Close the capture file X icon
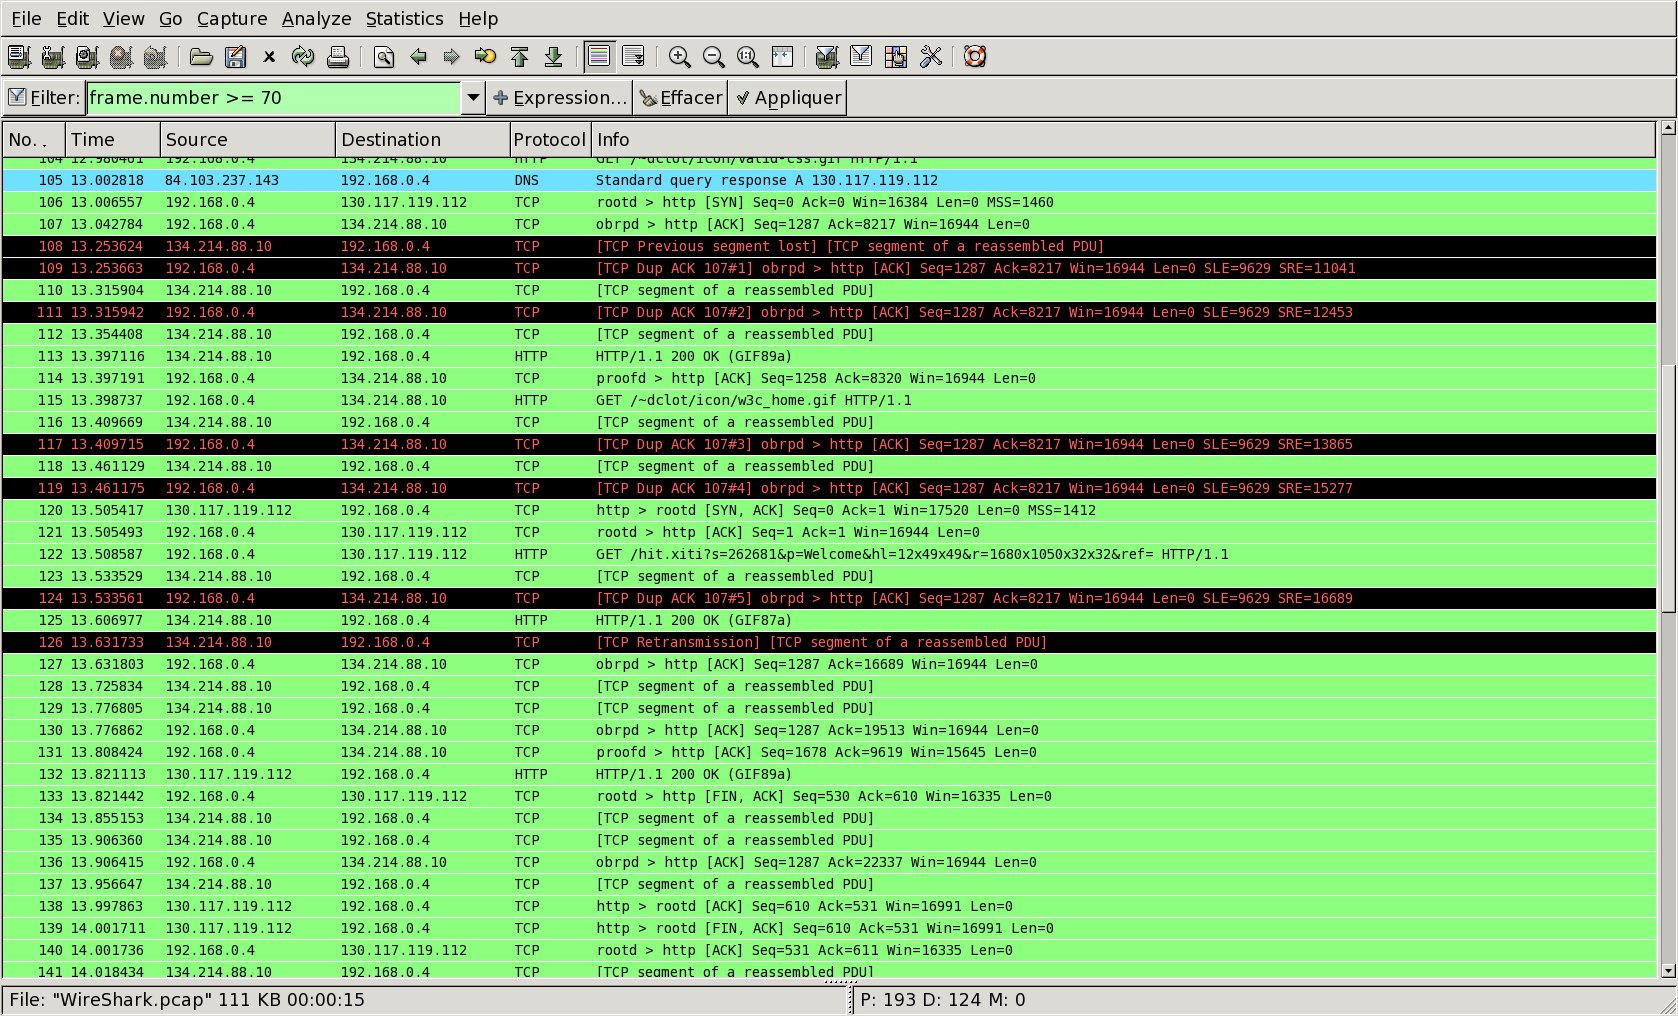The height and width of the screenshot is (1016, 1678). 269,57
